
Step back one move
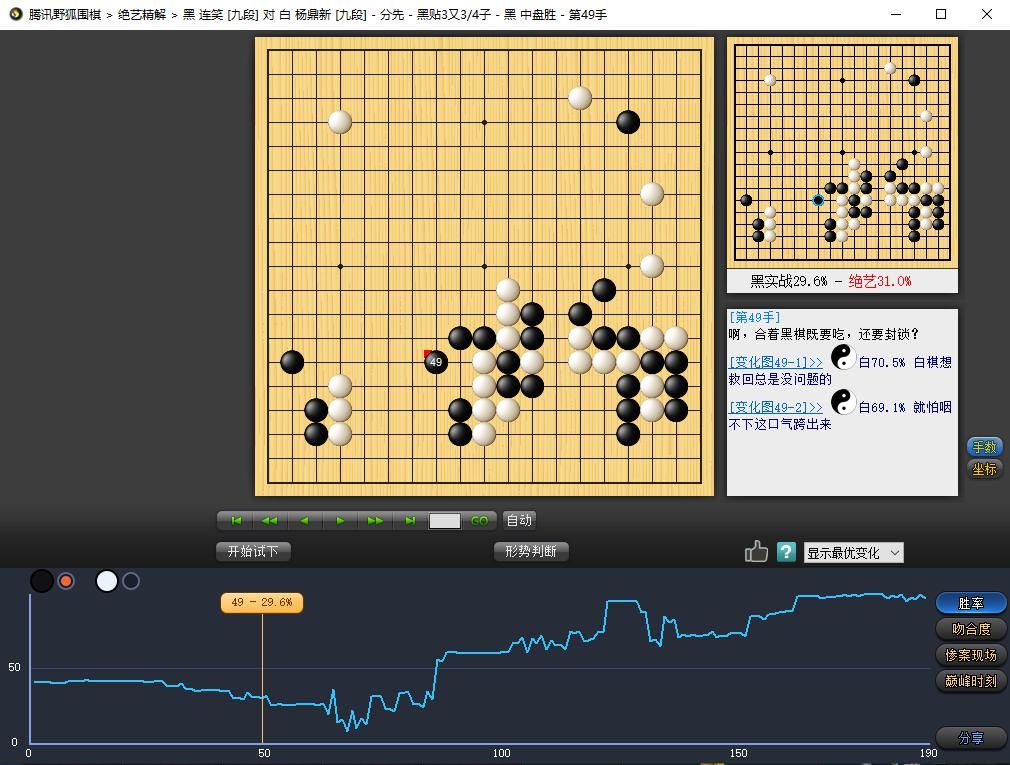(305, 521)
